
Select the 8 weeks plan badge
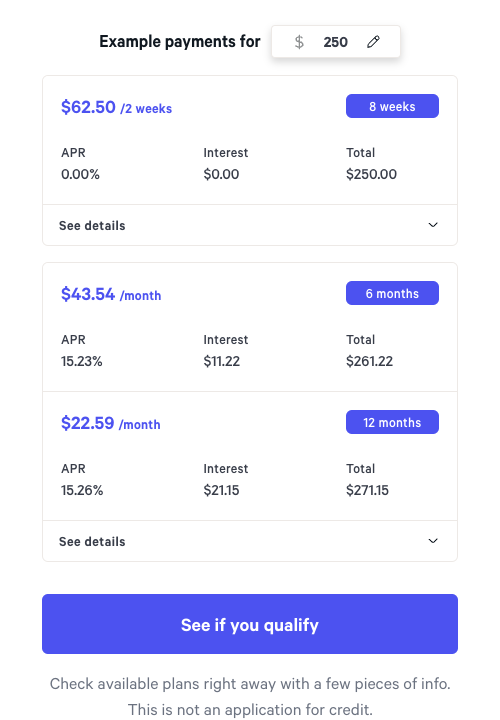point(392,106)
